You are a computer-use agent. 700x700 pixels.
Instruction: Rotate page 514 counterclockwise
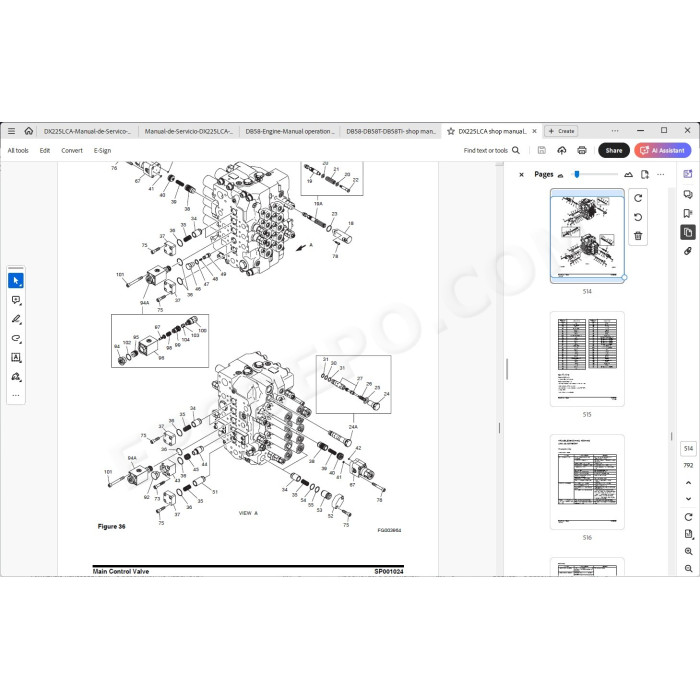(x=638, y=217)
